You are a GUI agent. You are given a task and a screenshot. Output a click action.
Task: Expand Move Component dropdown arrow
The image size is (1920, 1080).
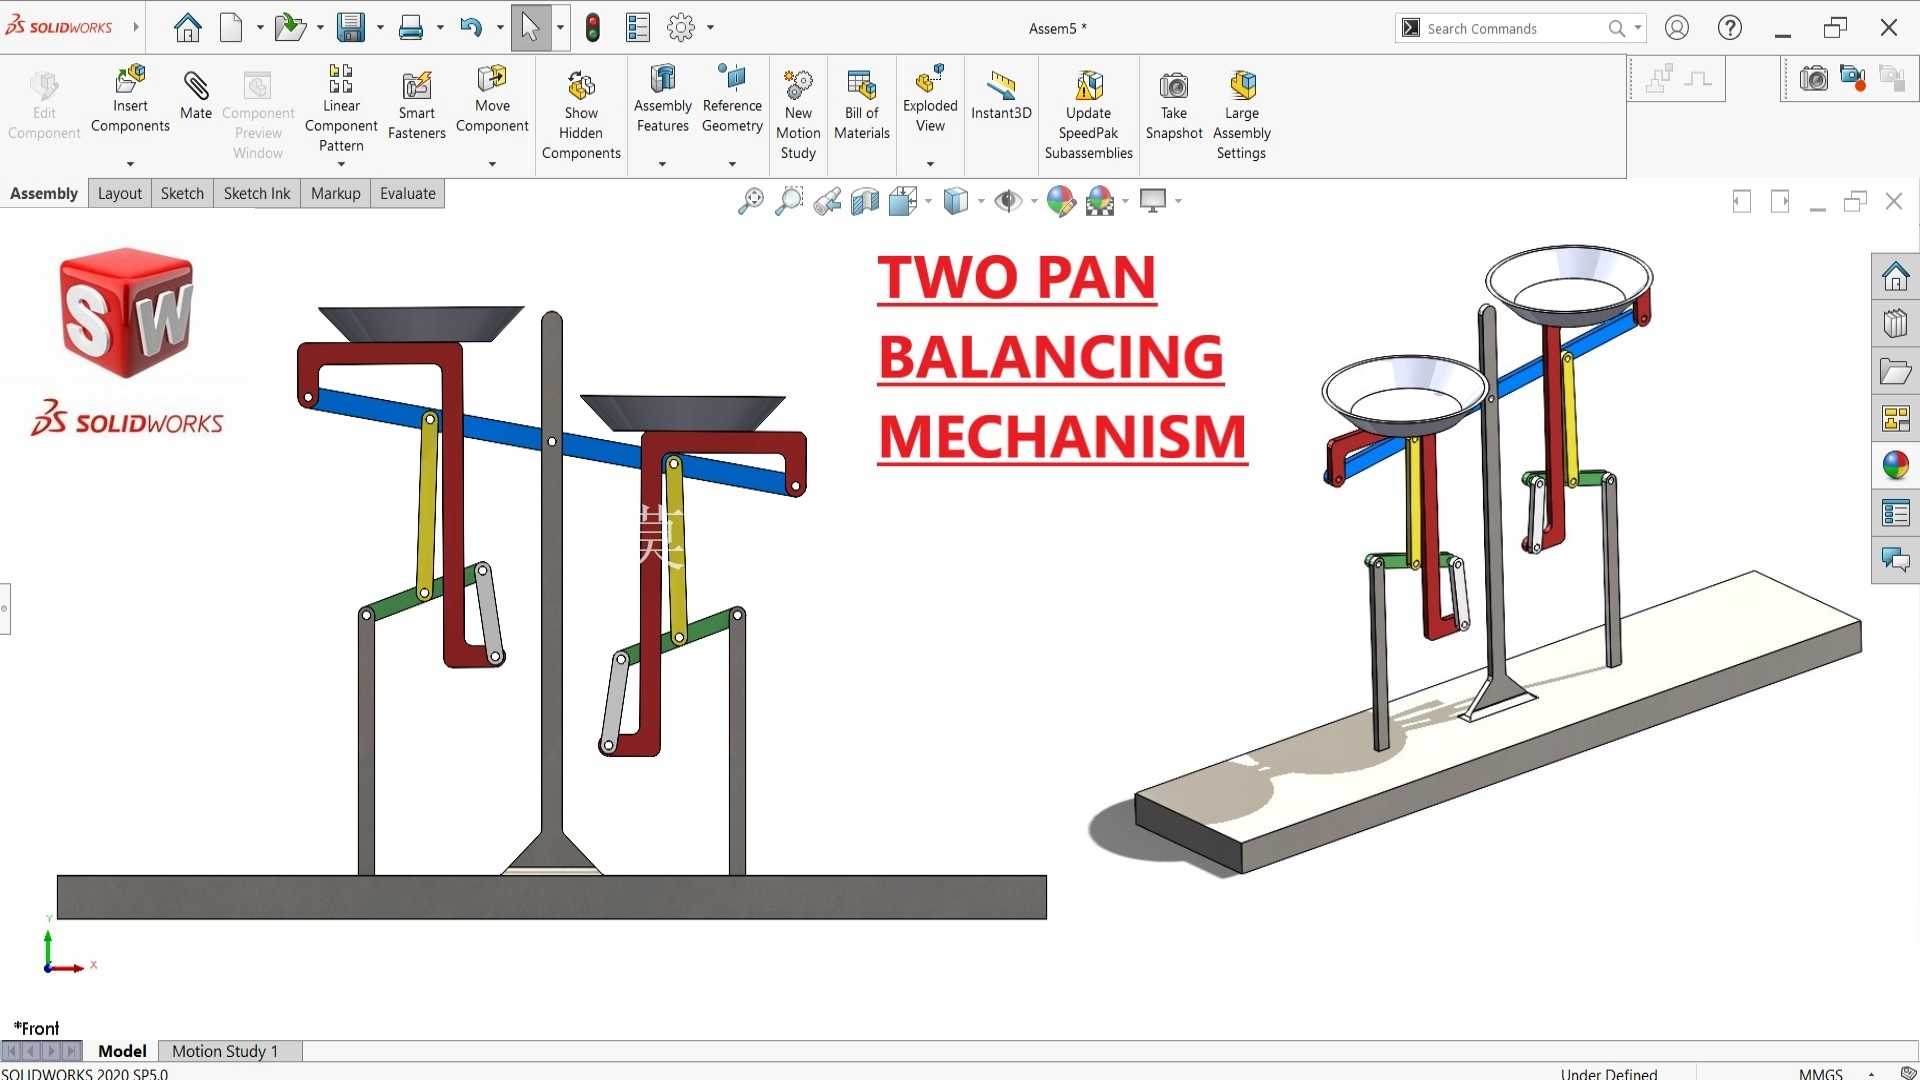[492, 164]
